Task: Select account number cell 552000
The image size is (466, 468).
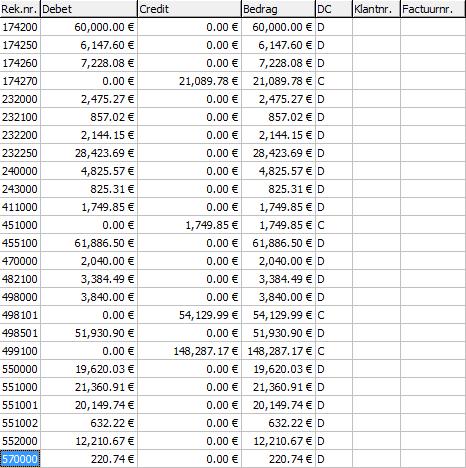Action: click(x=20, y=441)
